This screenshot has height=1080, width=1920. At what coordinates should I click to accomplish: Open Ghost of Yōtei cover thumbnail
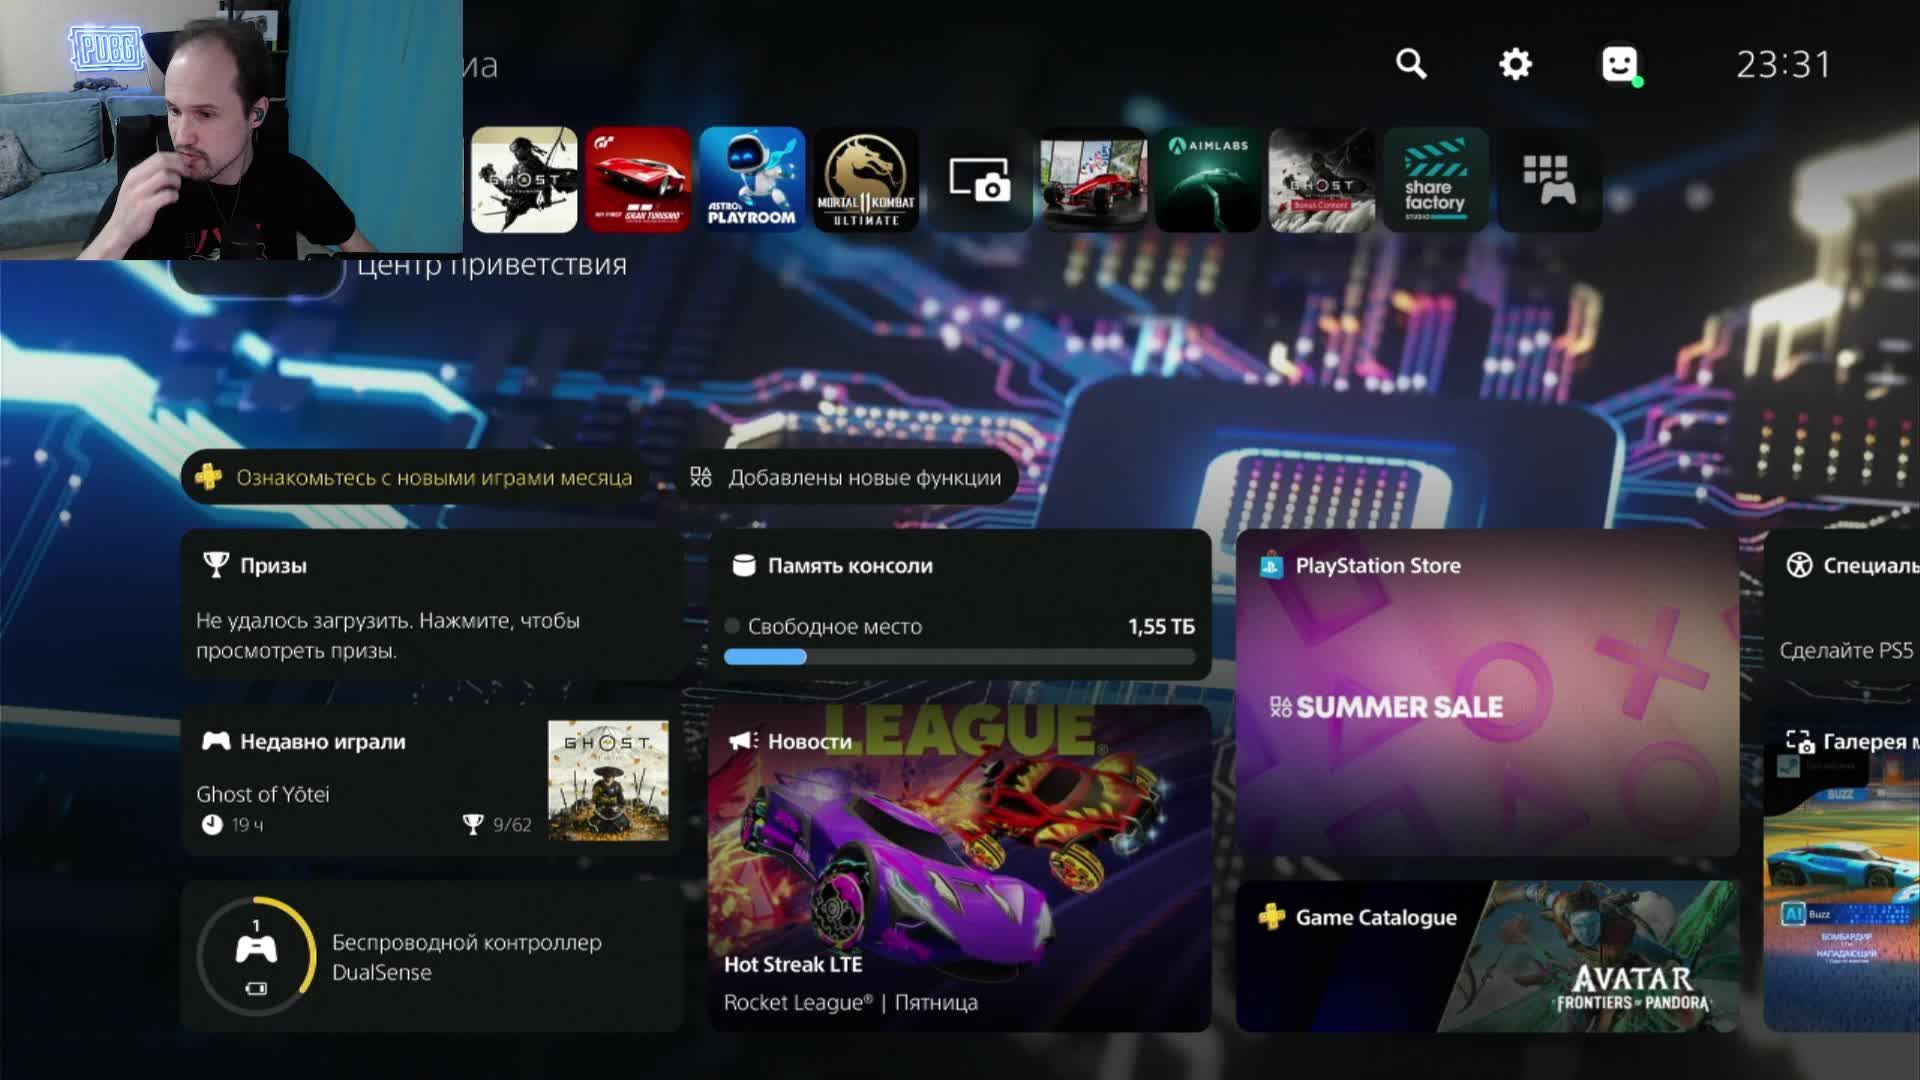click(608, 780)
